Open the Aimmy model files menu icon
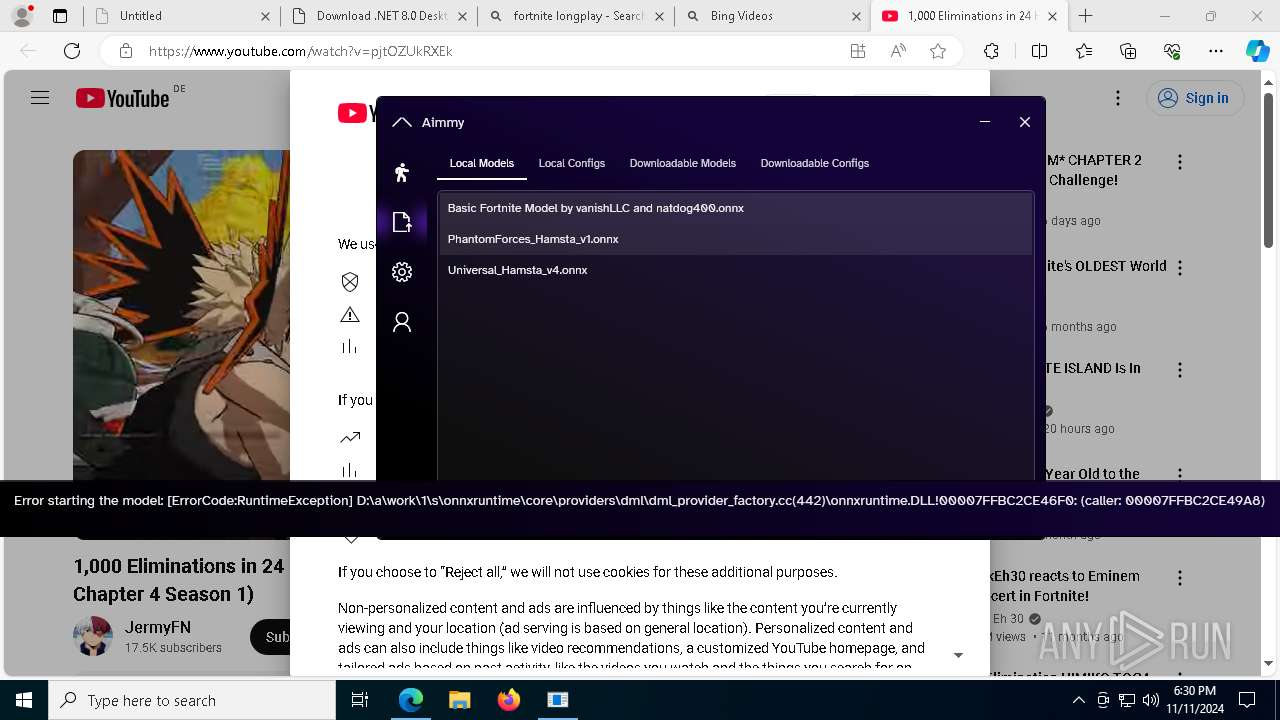Viewport: 1280px width, 720px height. 402,222
